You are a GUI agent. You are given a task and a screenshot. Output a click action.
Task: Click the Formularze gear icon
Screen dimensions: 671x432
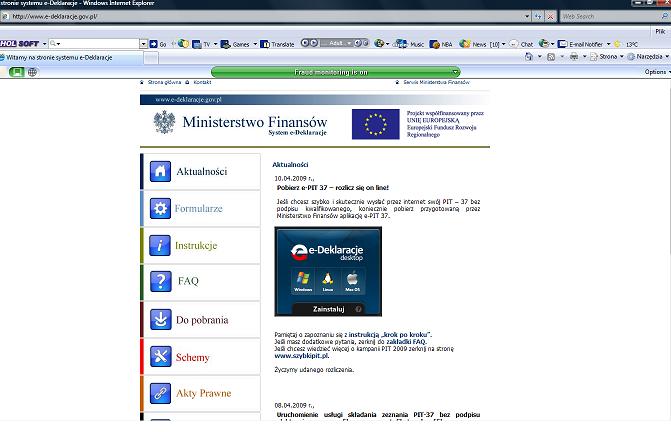pos(160,208)
